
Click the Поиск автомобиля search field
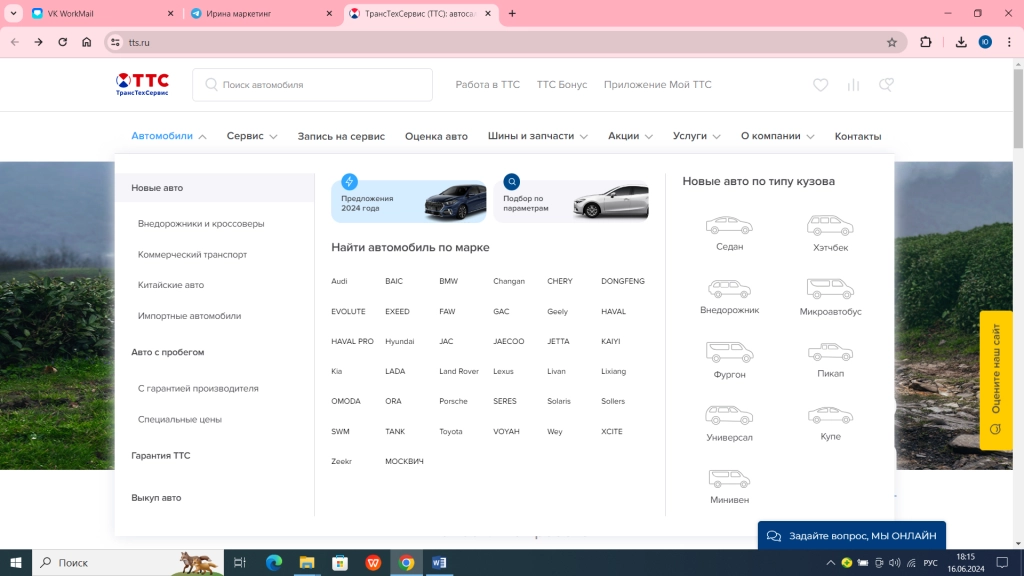(x=312, y=85)
